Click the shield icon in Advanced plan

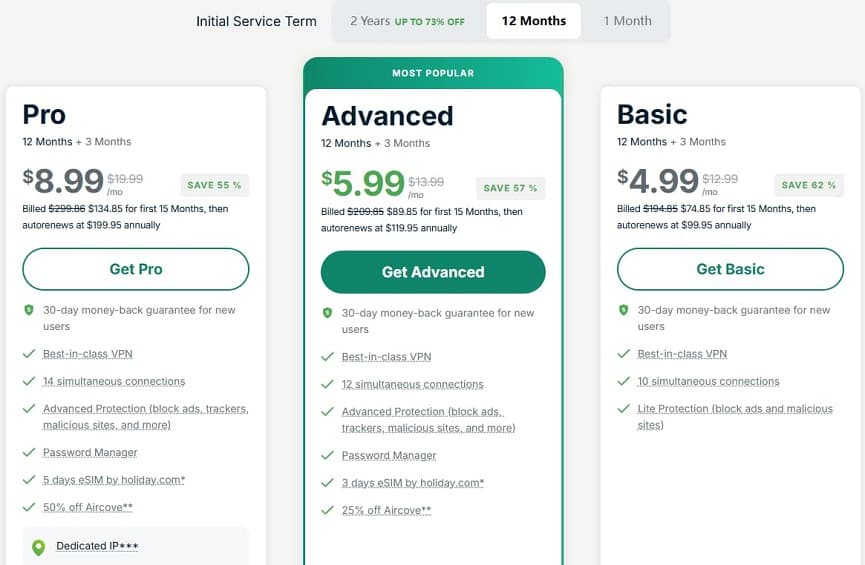coord(327,313)
